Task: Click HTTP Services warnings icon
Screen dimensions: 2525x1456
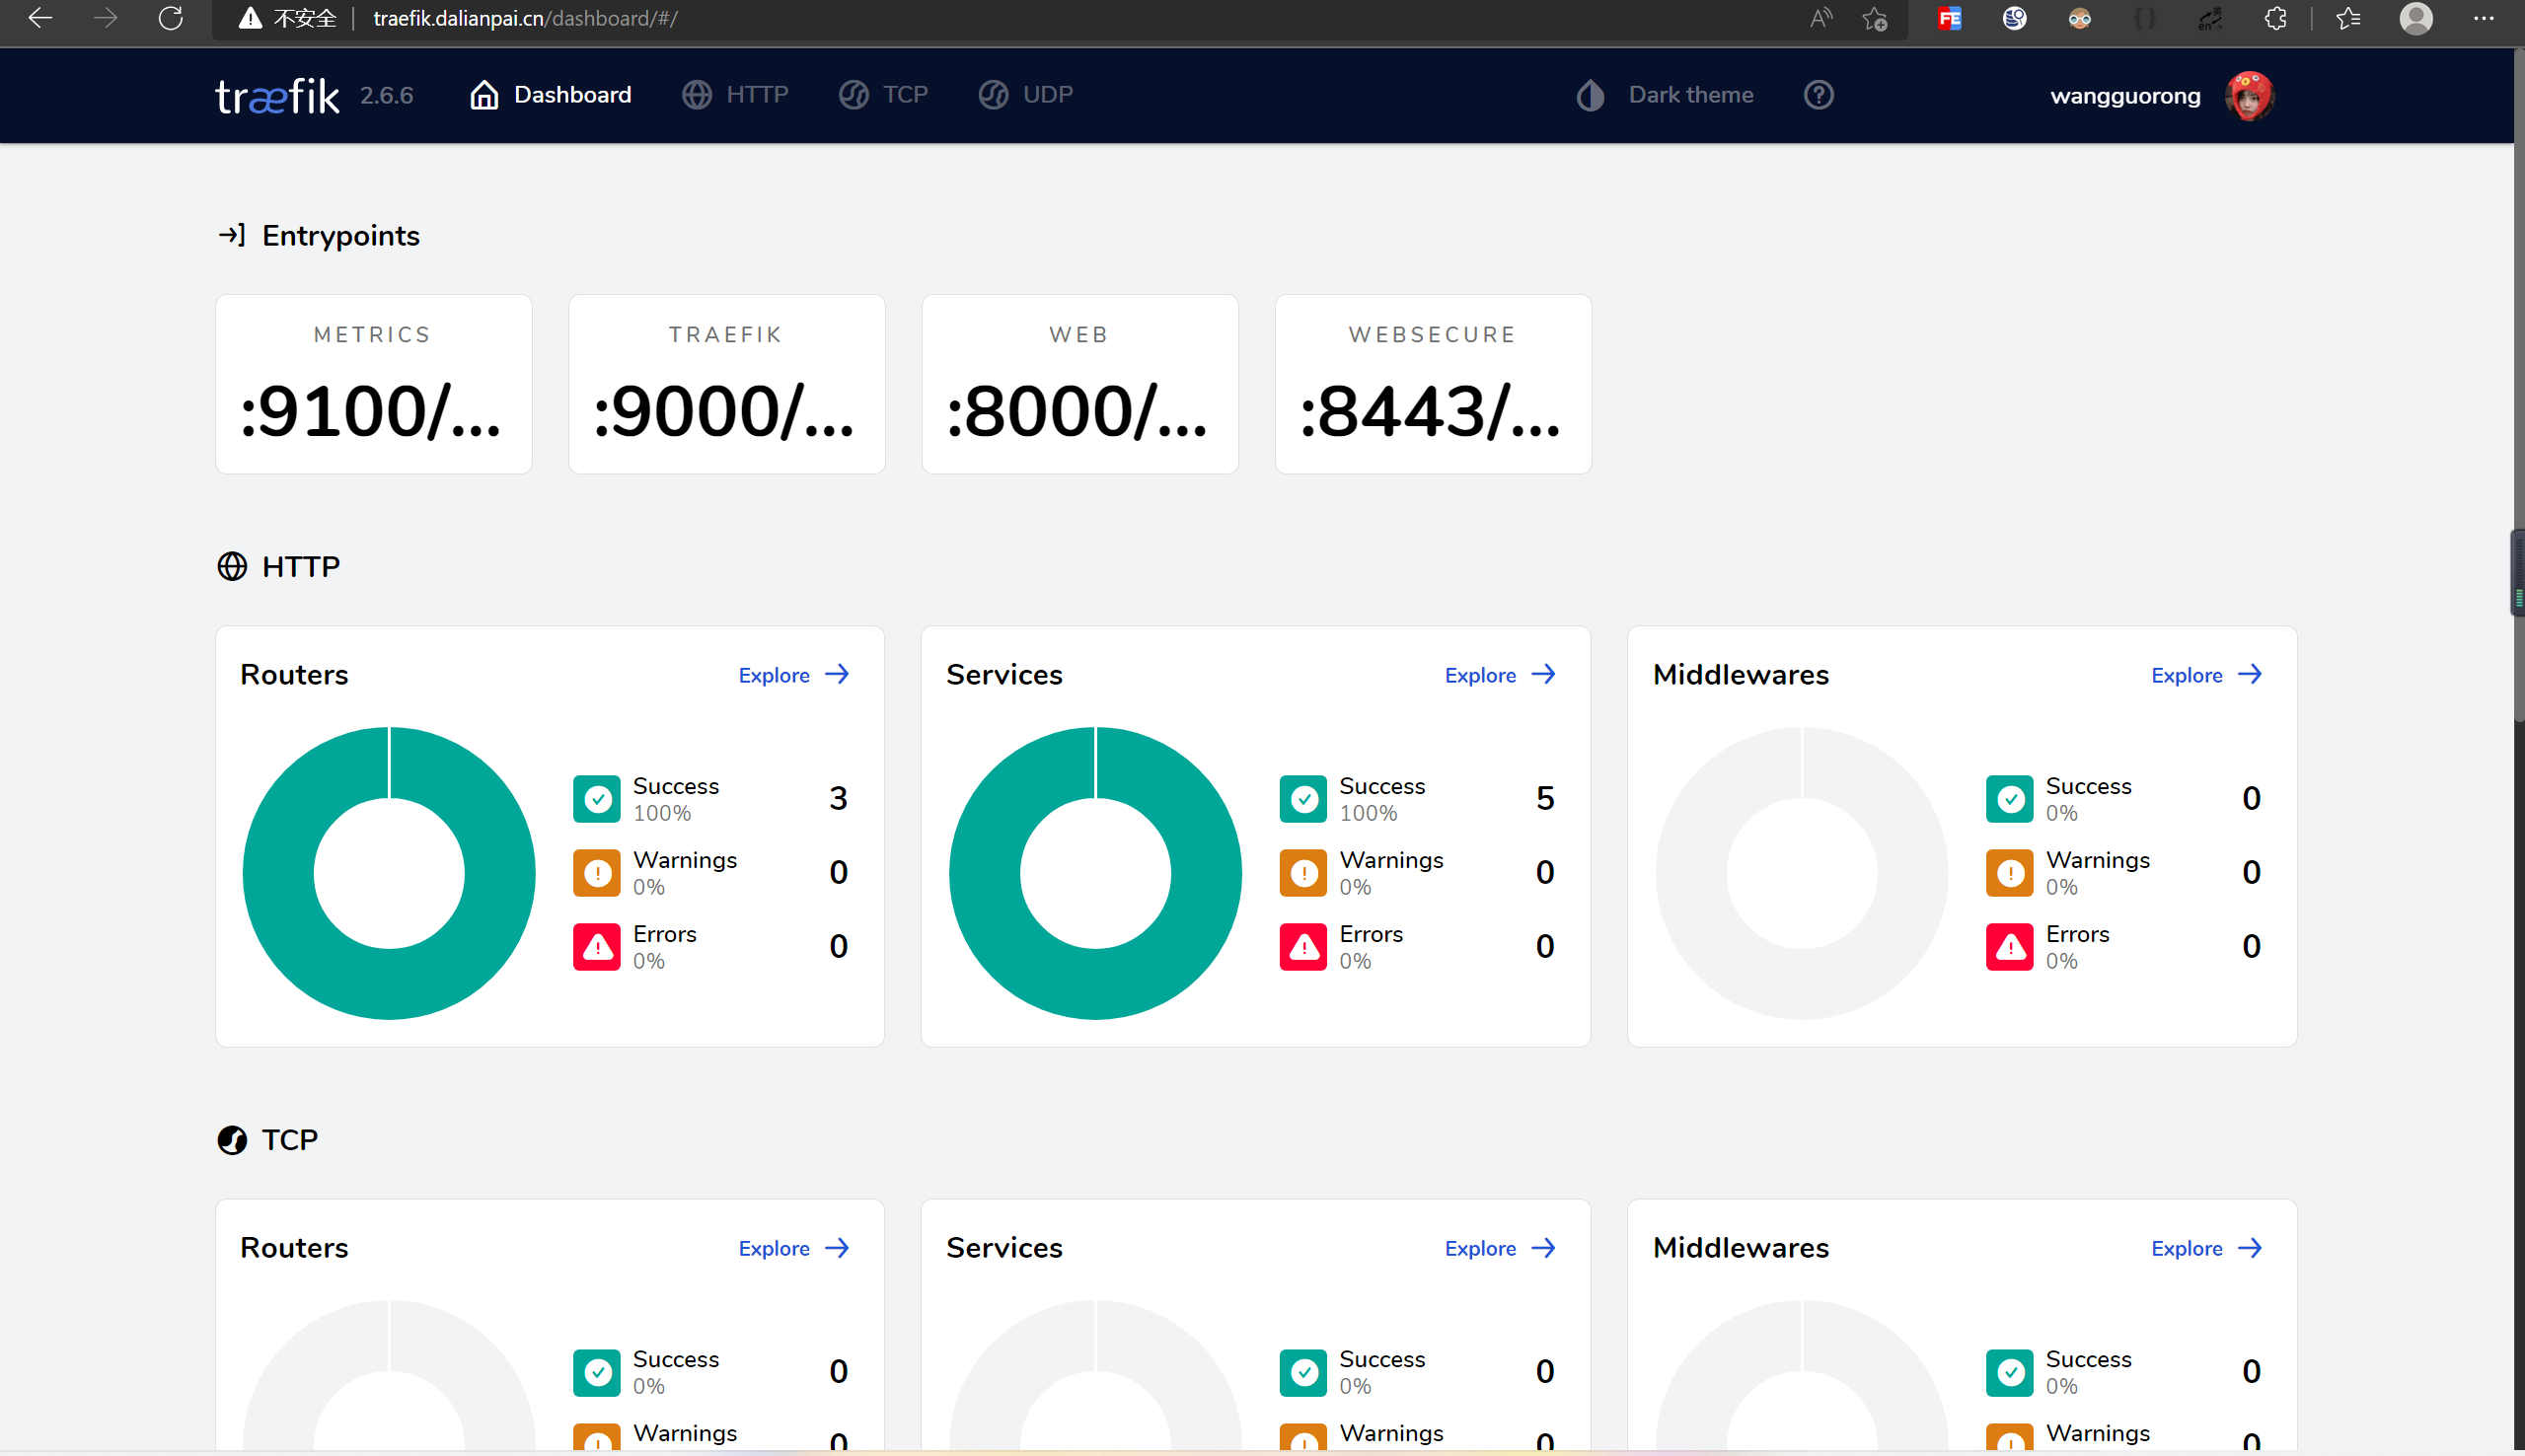Action: click(x=1303, y=873)
